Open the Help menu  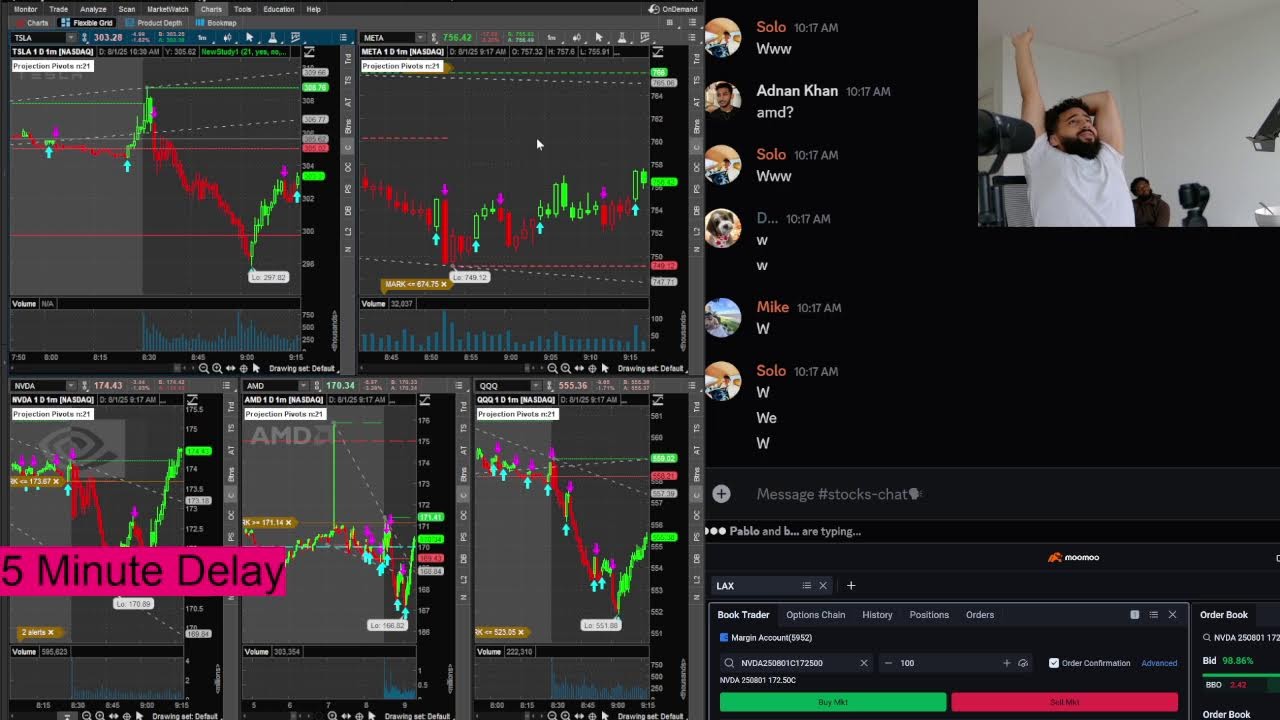[313, 9]
